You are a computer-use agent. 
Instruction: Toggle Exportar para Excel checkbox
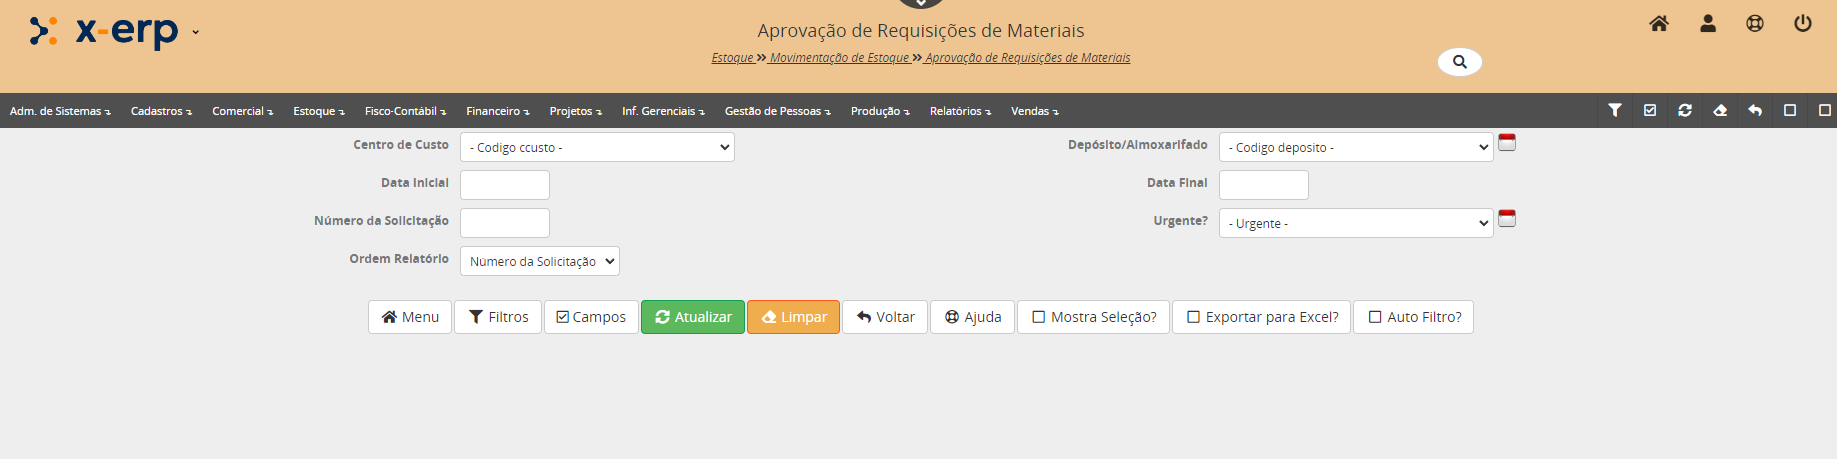point(1194,317)
